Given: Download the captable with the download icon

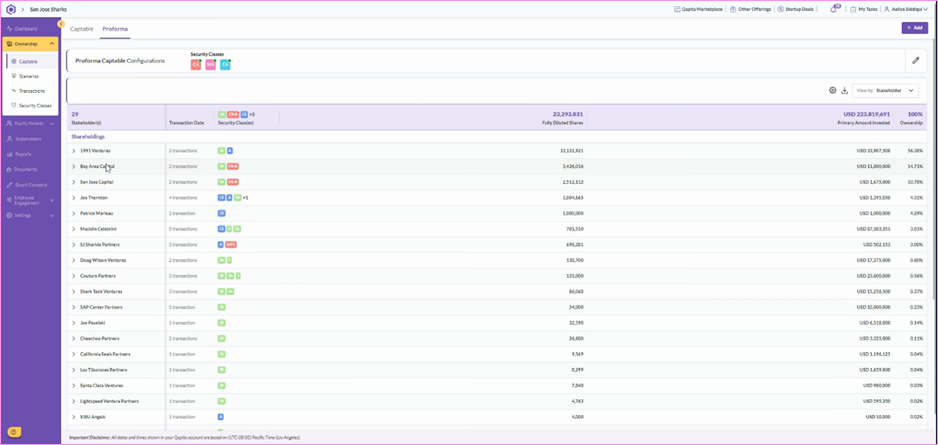Looking at the screenshot, I should 845,90.
